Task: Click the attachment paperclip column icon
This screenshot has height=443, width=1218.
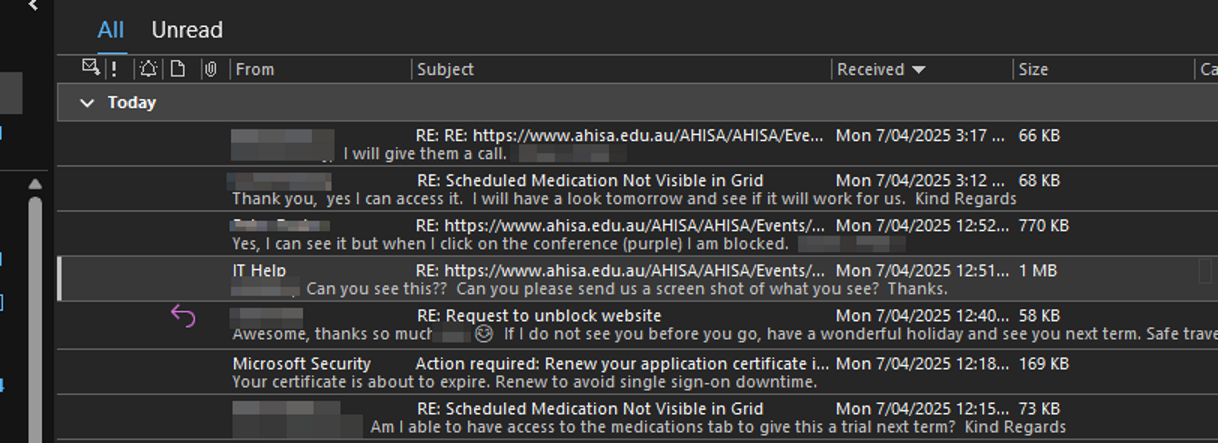Action: pos(210,69)
